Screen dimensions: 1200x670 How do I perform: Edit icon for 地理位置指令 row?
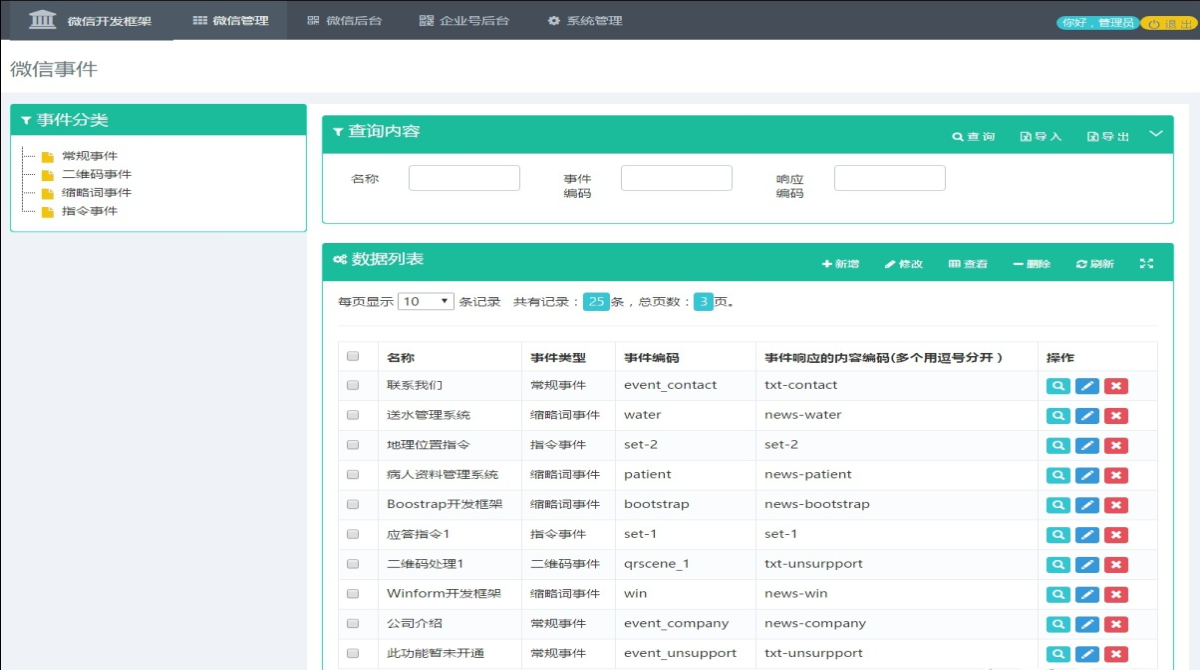(1087, 446)
